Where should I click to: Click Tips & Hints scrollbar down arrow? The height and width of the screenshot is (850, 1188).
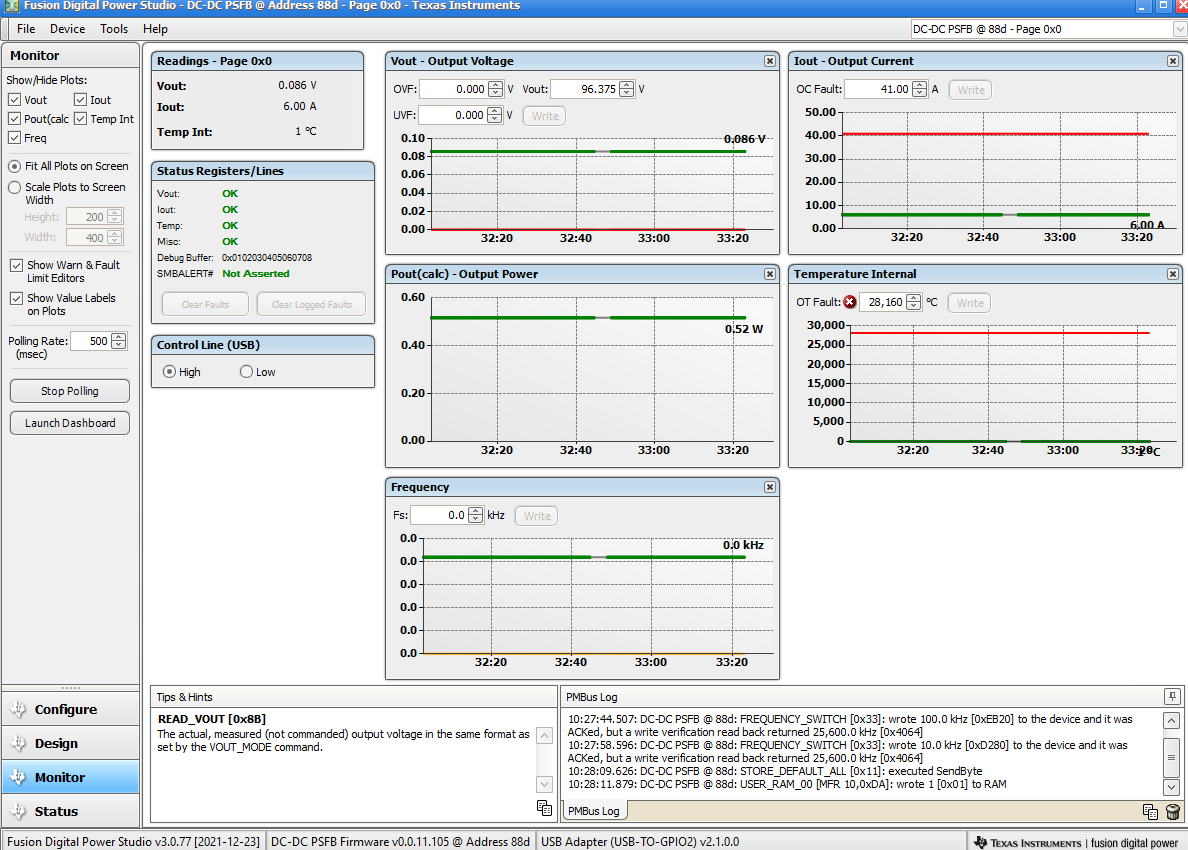click(x=544, y=783)
